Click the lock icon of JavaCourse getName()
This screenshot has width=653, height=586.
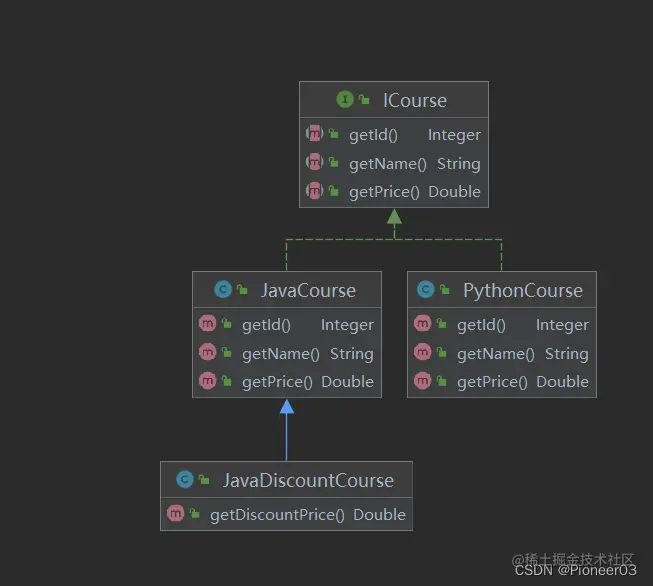point(226,352)
